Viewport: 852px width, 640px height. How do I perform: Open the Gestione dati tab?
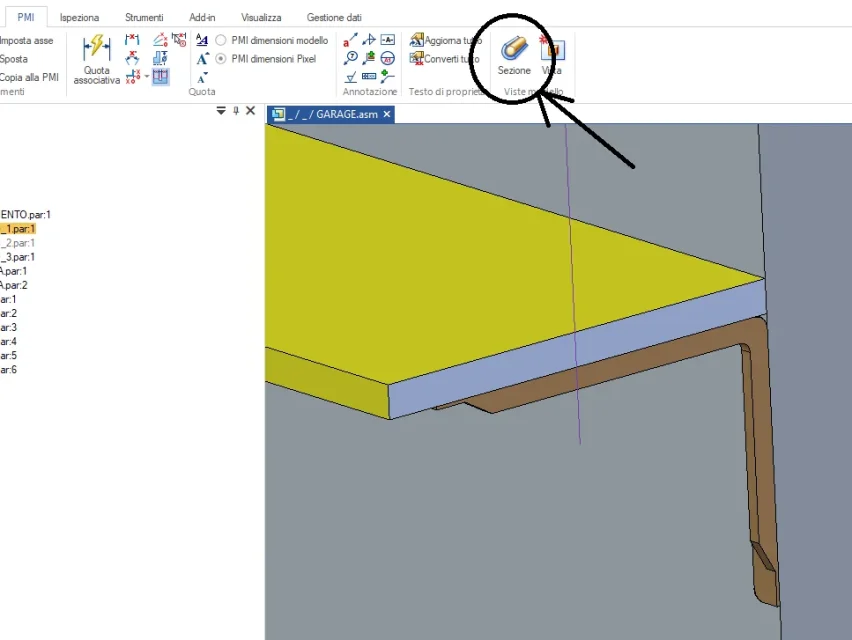[x=334, y=18]
